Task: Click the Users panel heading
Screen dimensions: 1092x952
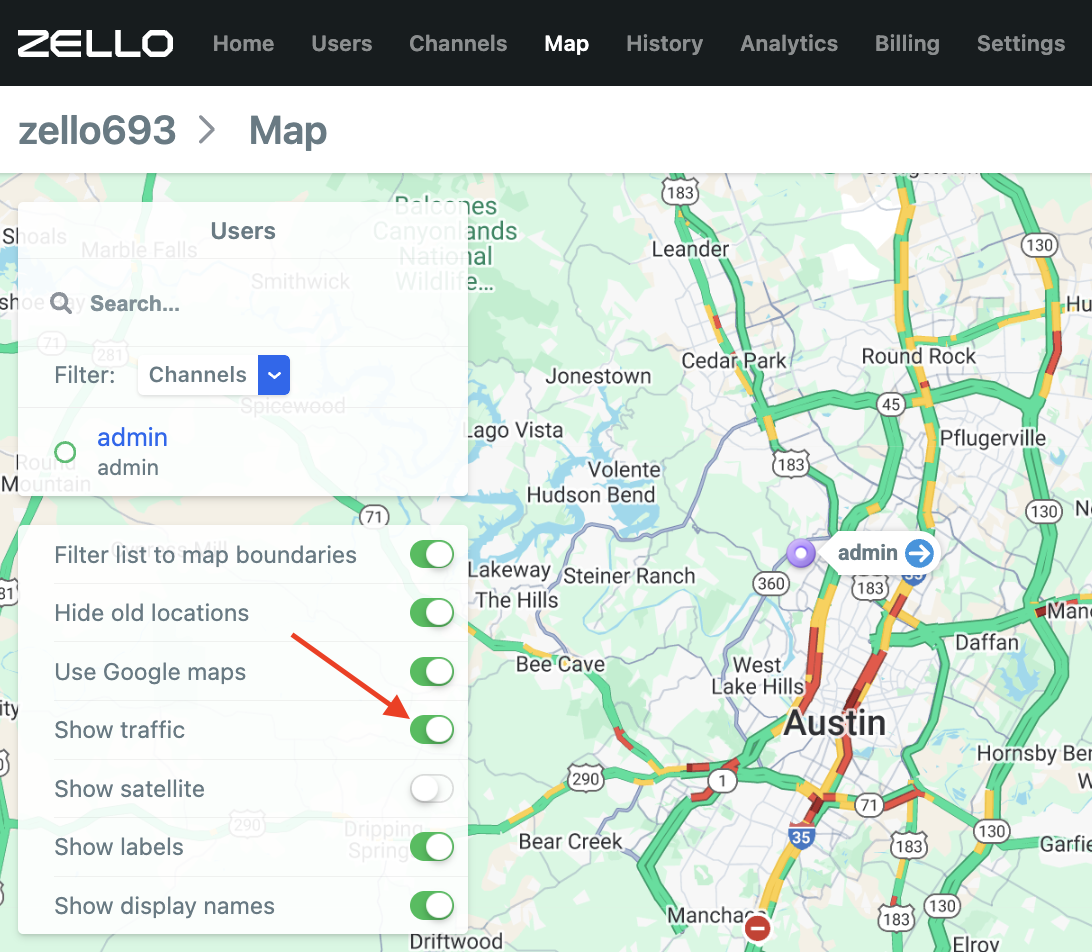Action: click(x=243, y=231)
